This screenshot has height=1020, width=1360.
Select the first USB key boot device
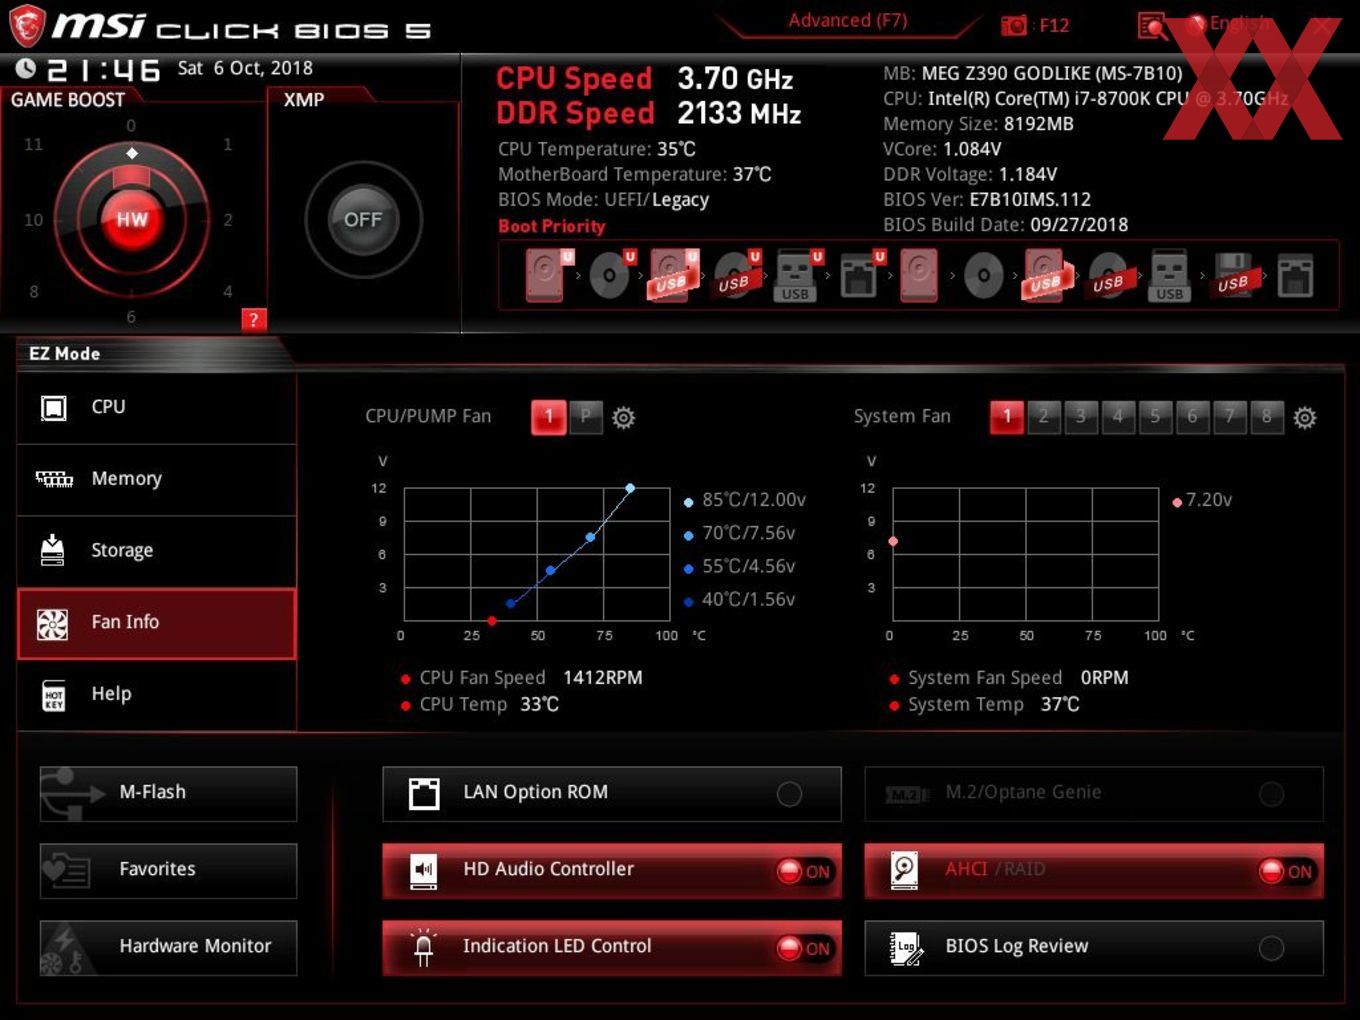point(796,276)
